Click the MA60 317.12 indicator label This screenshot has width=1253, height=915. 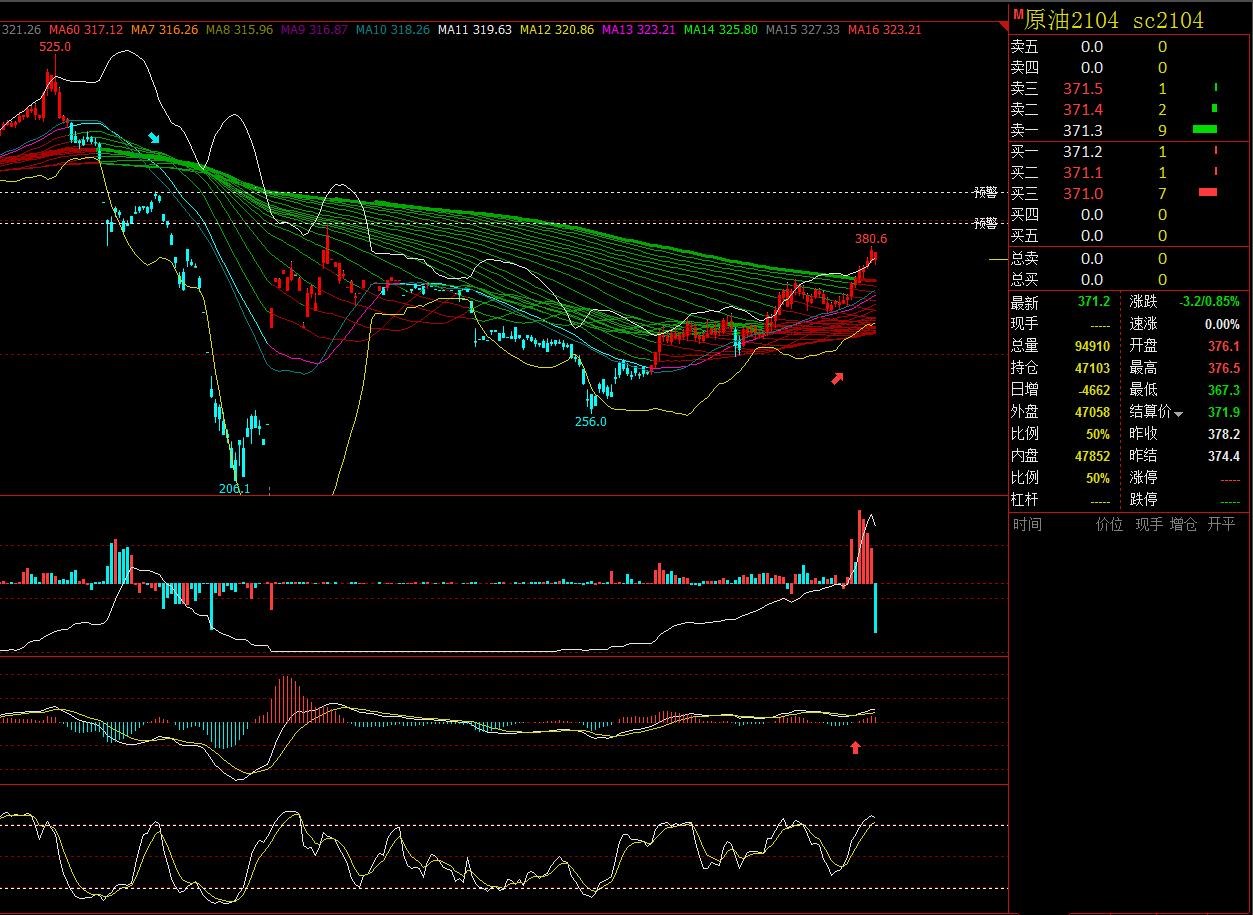[x=86, y=30]
